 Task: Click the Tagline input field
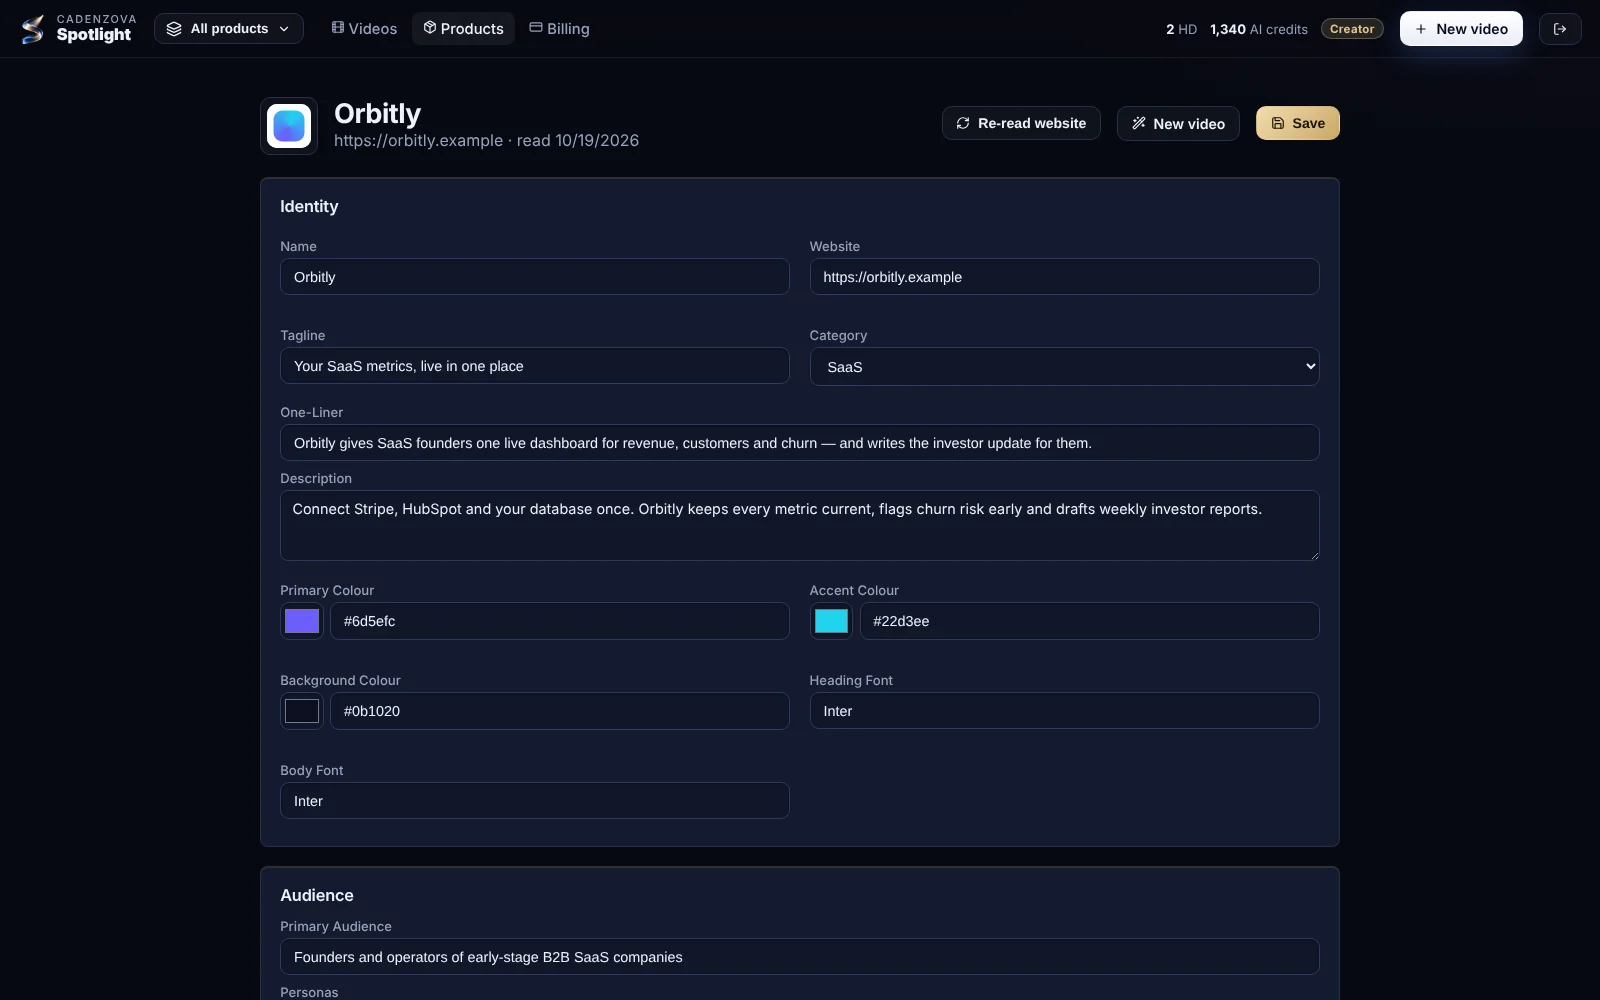click(x=535, y=366)
